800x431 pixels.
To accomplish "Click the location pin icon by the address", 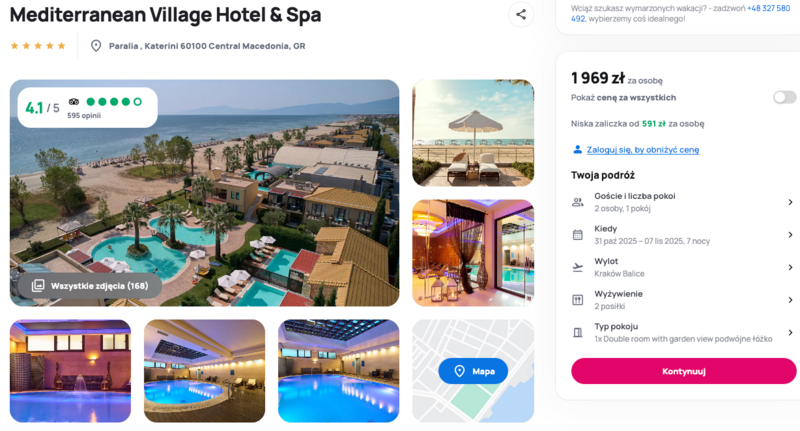I will (95, 46).
